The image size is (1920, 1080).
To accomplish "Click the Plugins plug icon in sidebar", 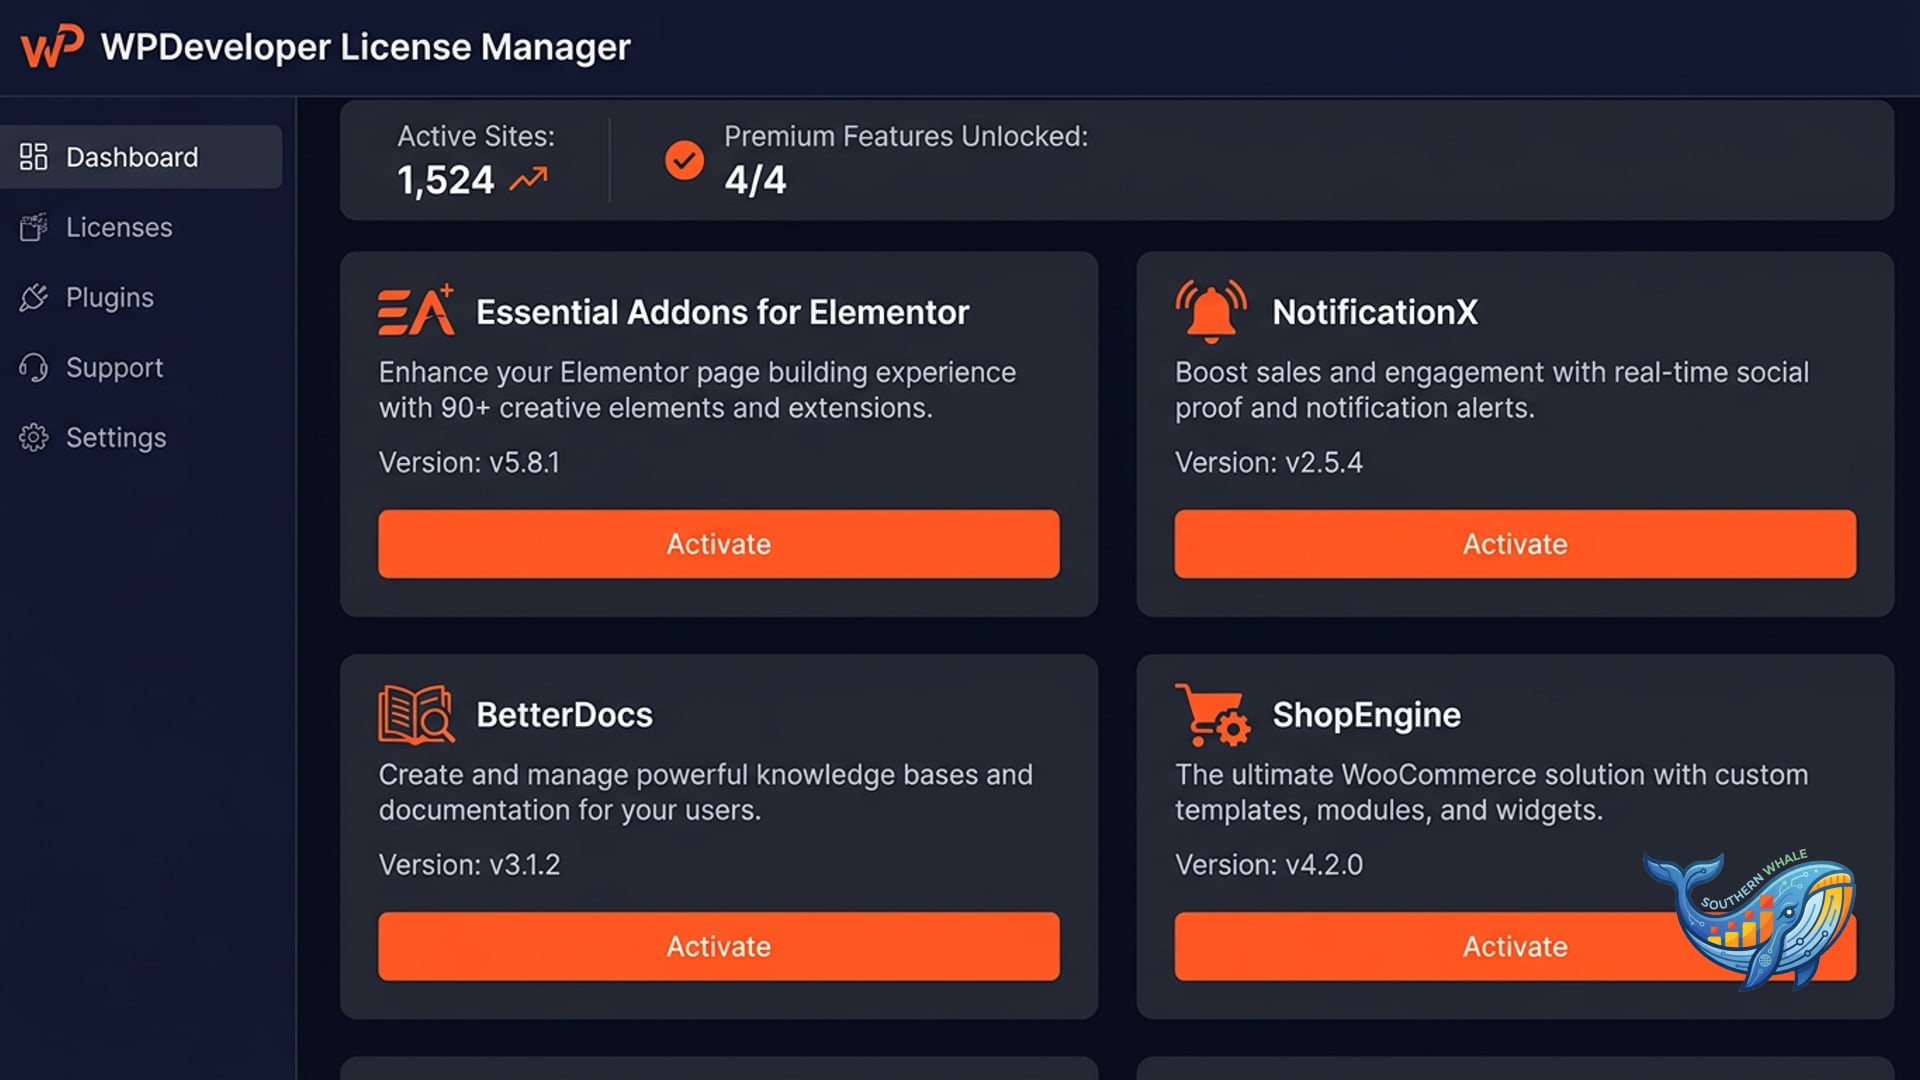I will [x=33, y=297].
